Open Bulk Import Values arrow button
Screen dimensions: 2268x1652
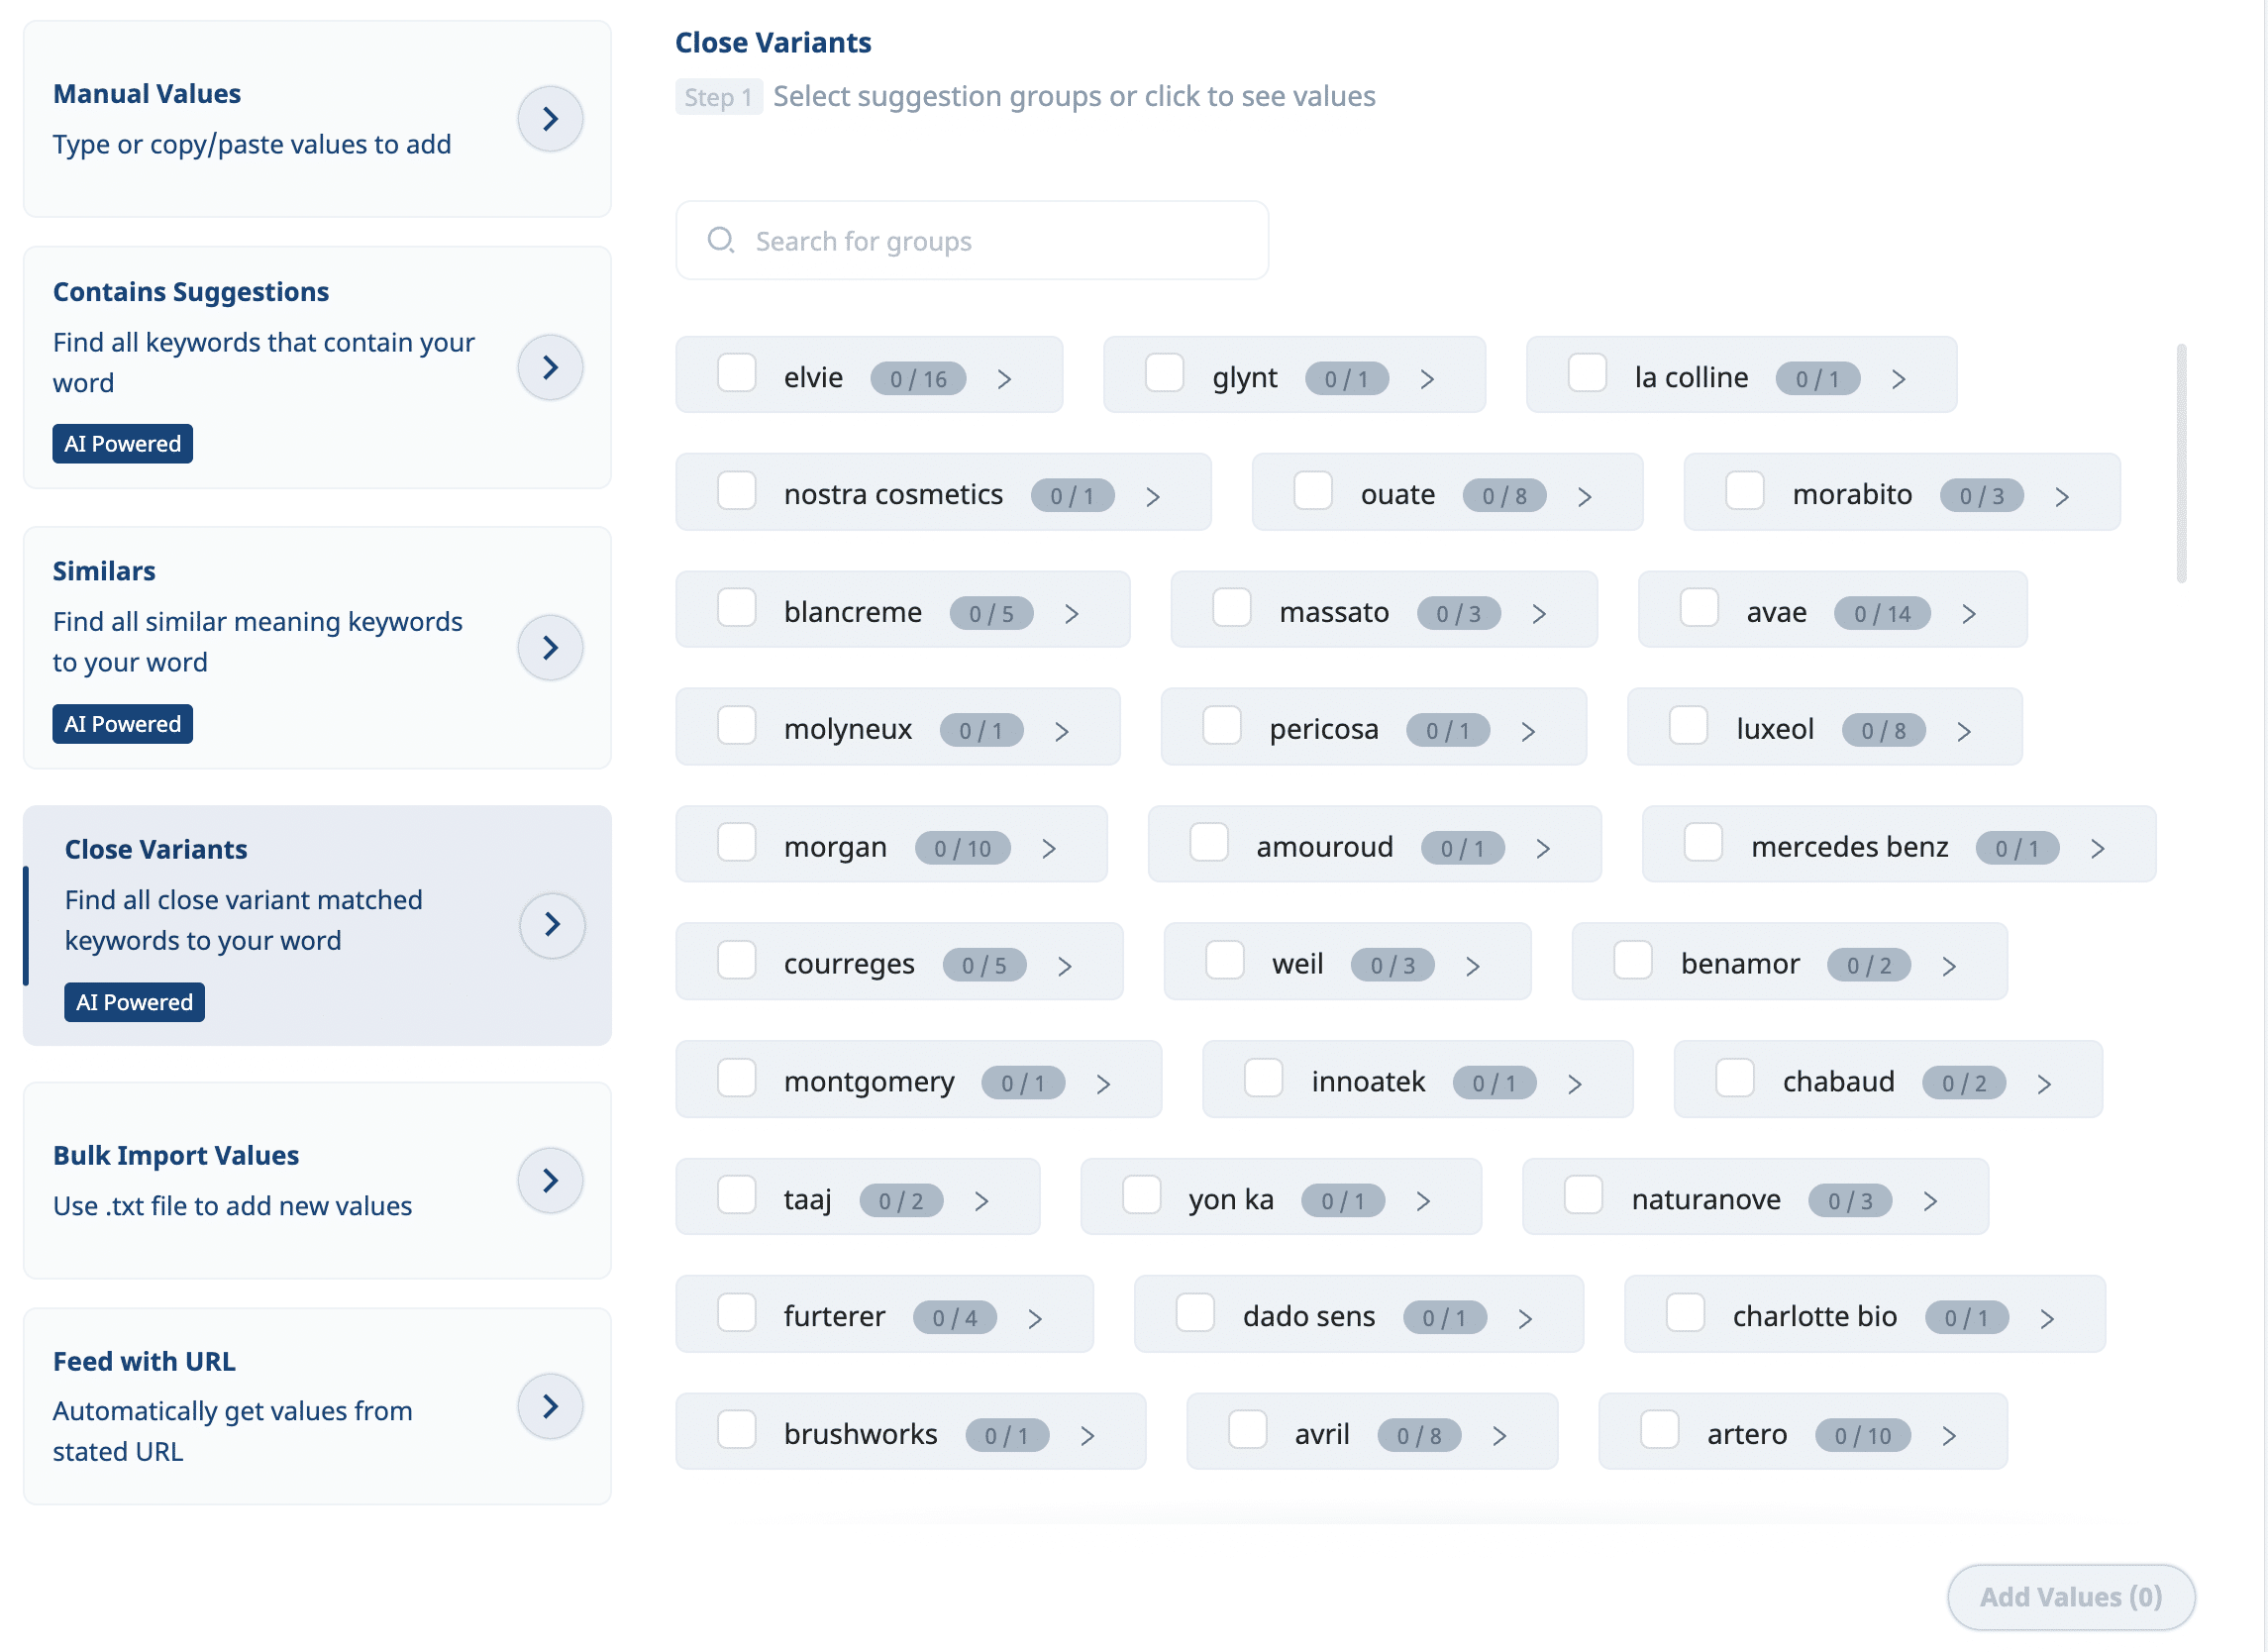coord(550,1180)
